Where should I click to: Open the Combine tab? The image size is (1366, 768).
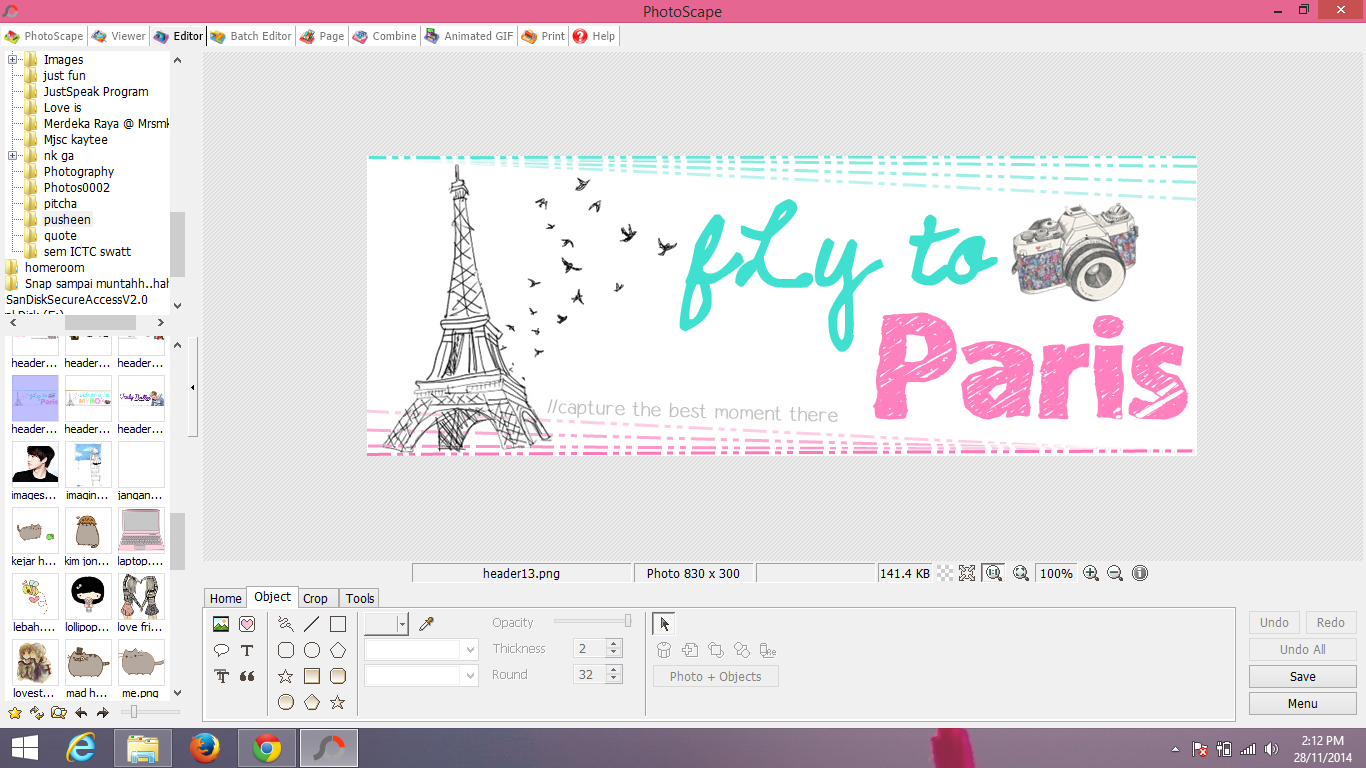[x=384, y=36]
